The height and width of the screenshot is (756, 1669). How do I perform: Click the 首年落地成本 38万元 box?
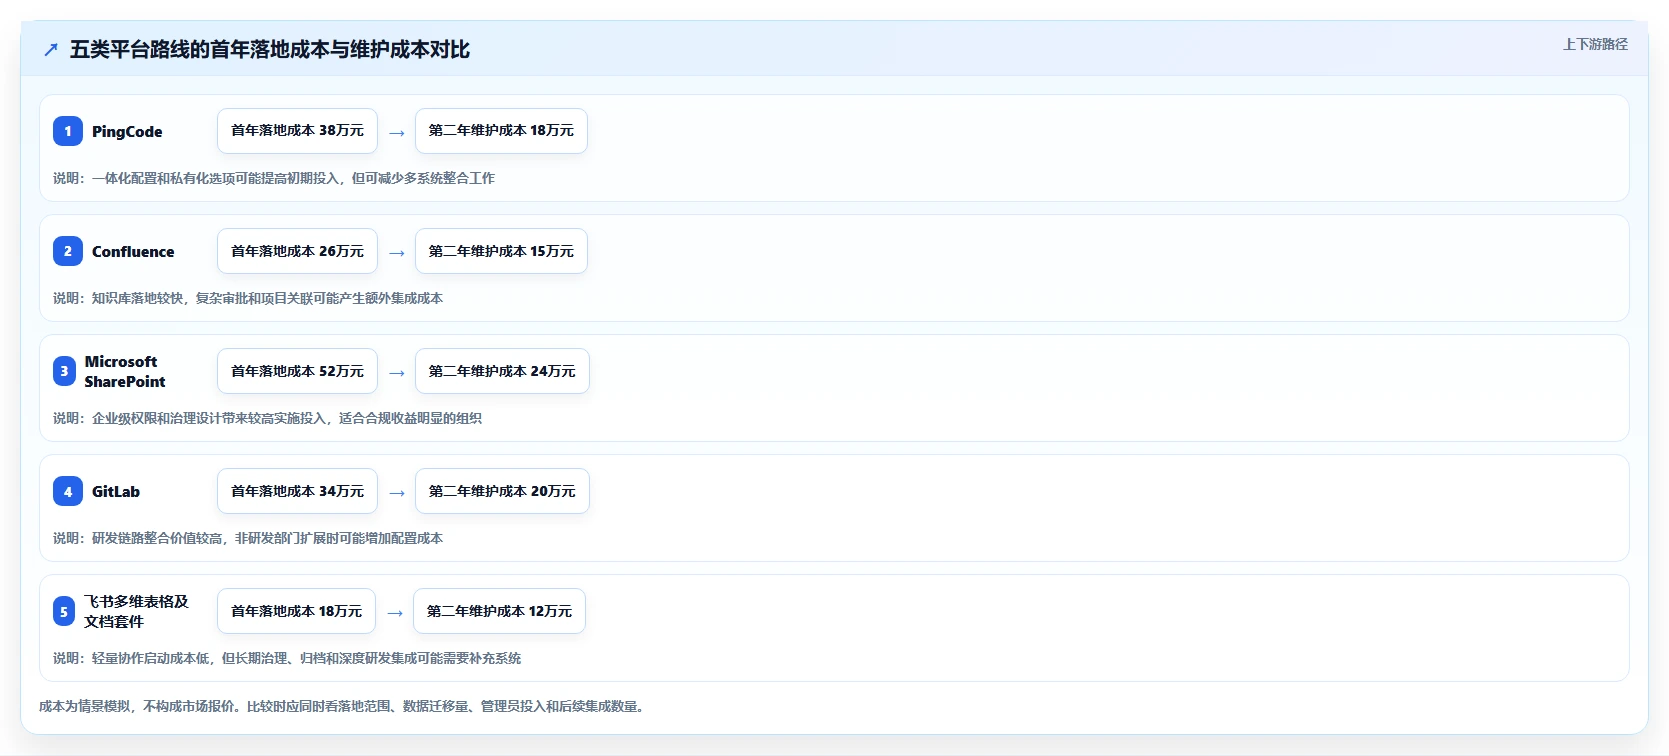click(297, 131)
